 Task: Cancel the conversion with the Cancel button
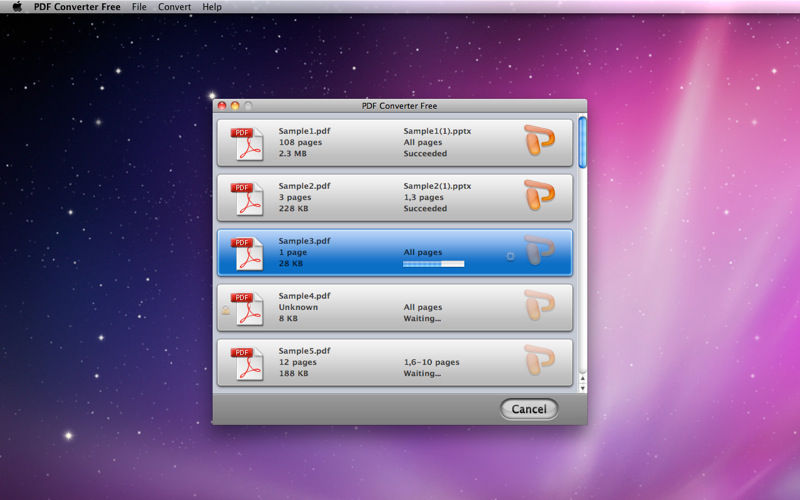pos(529,409)
